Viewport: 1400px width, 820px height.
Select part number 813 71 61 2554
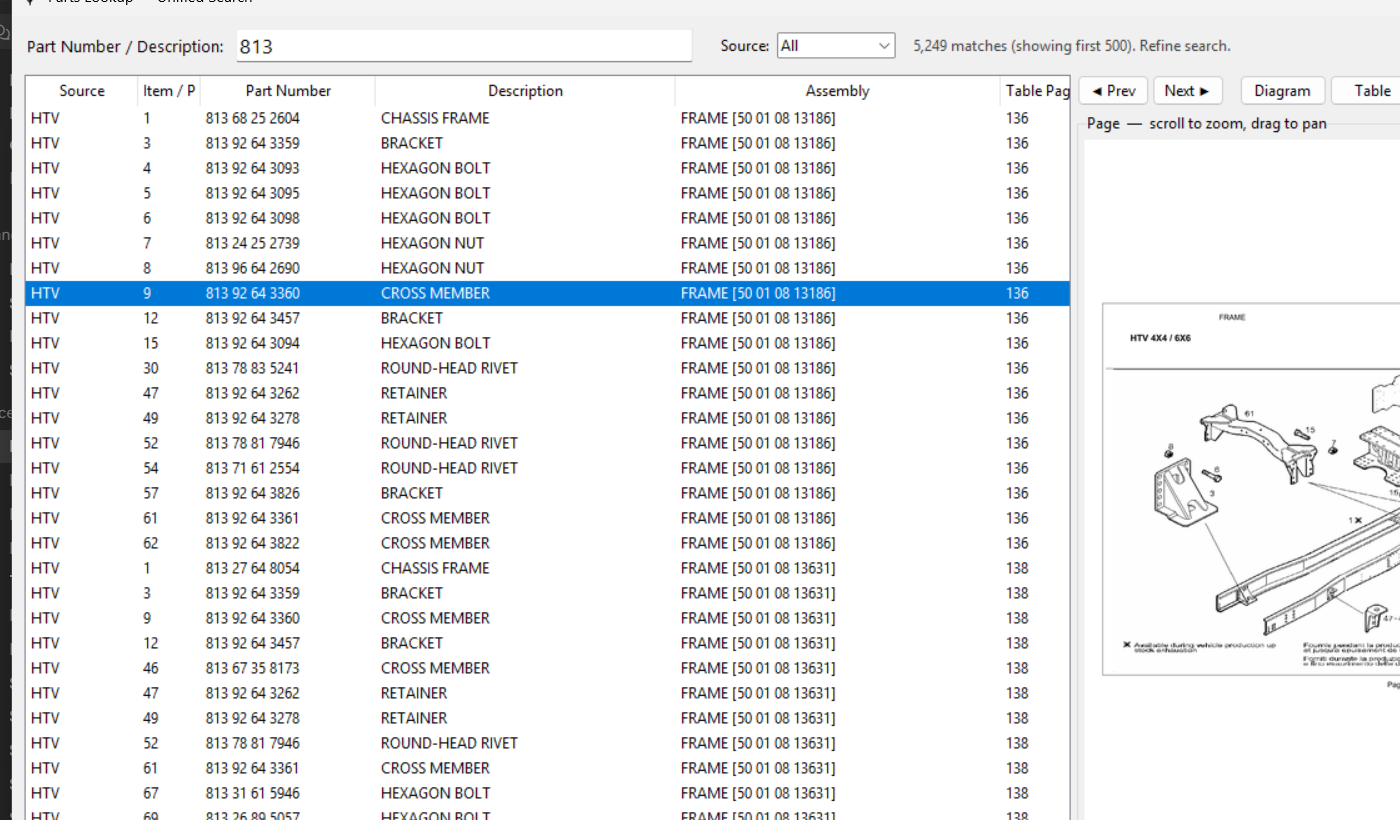click(x=253, y=468)
